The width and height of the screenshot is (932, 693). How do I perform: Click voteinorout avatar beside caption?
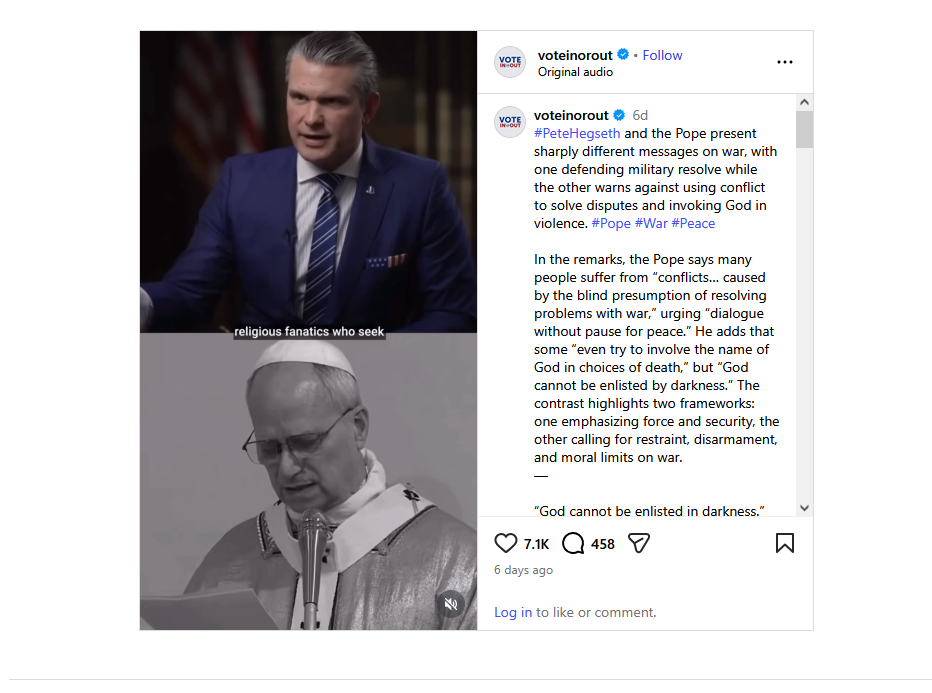point(510,122)
